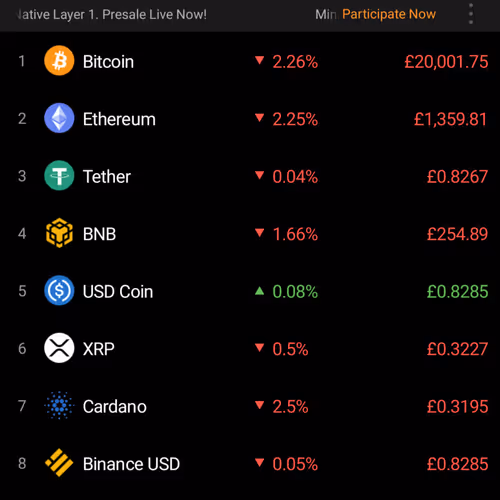This screenshot has width=500, height=500.
Task: Select the green Tether logo
Action: [59, 176]
